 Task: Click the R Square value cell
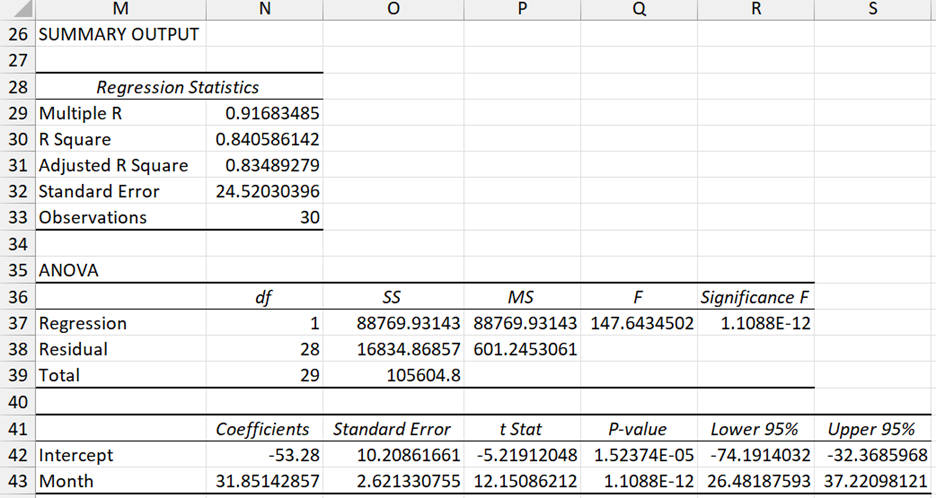267,140
